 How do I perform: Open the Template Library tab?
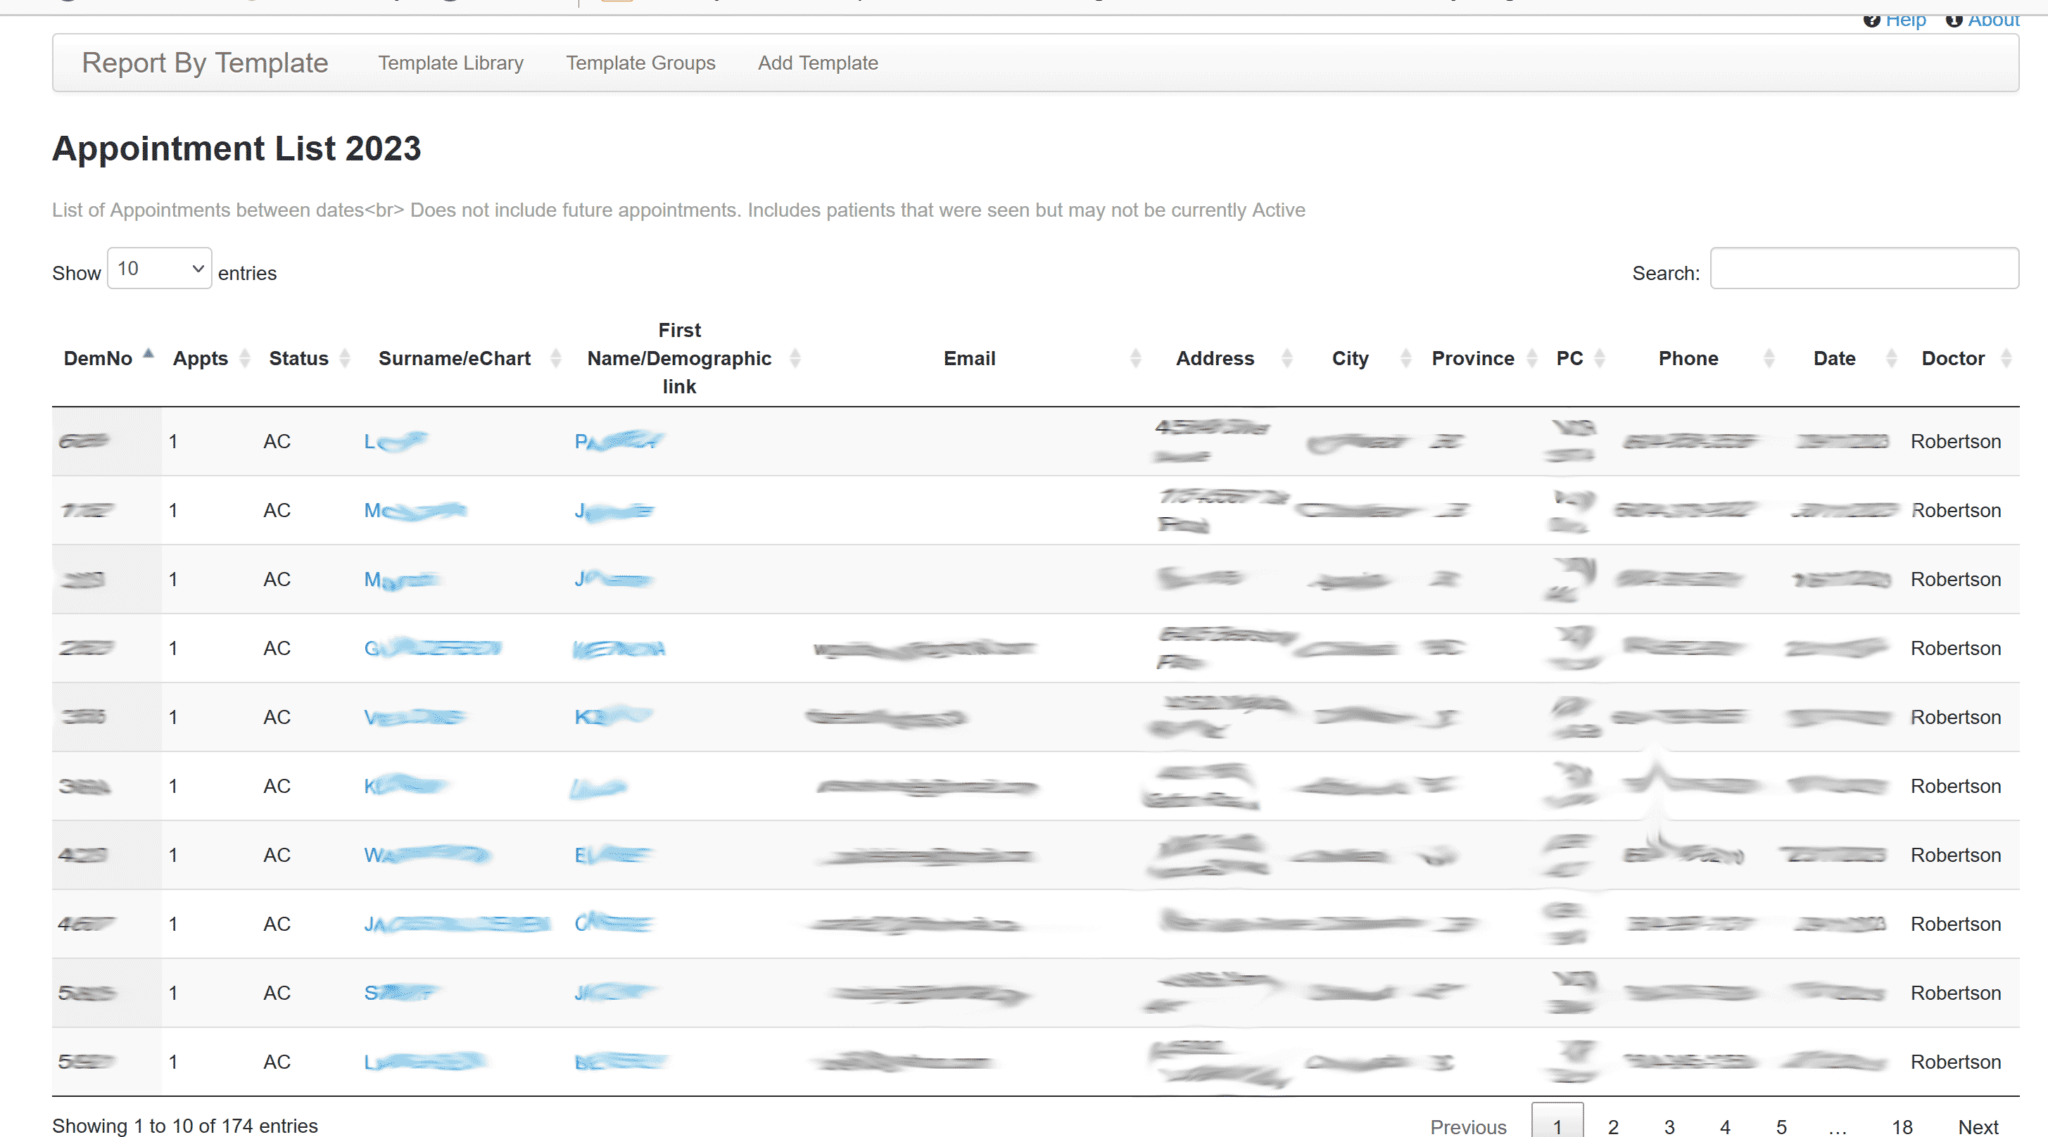coord(450,63)
